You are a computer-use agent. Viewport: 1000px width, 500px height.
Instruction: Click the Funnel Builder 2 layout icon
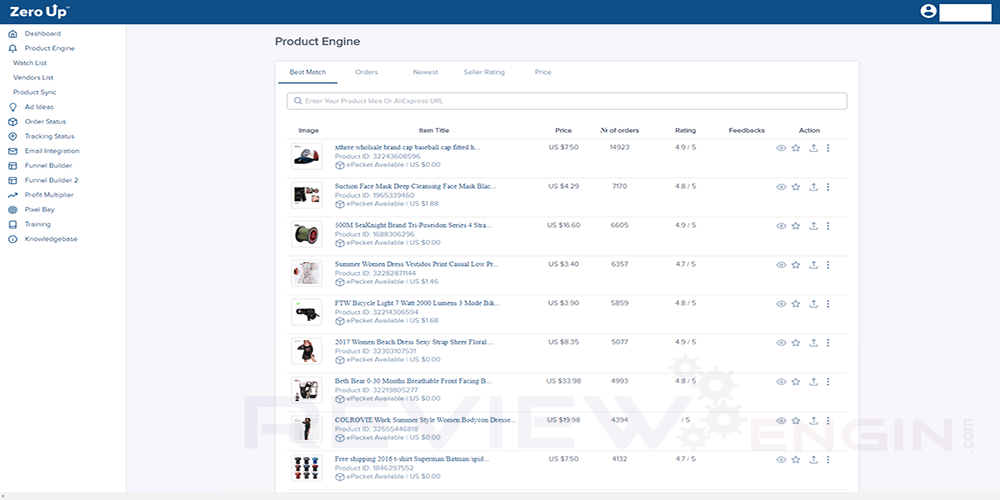(13, 180)
